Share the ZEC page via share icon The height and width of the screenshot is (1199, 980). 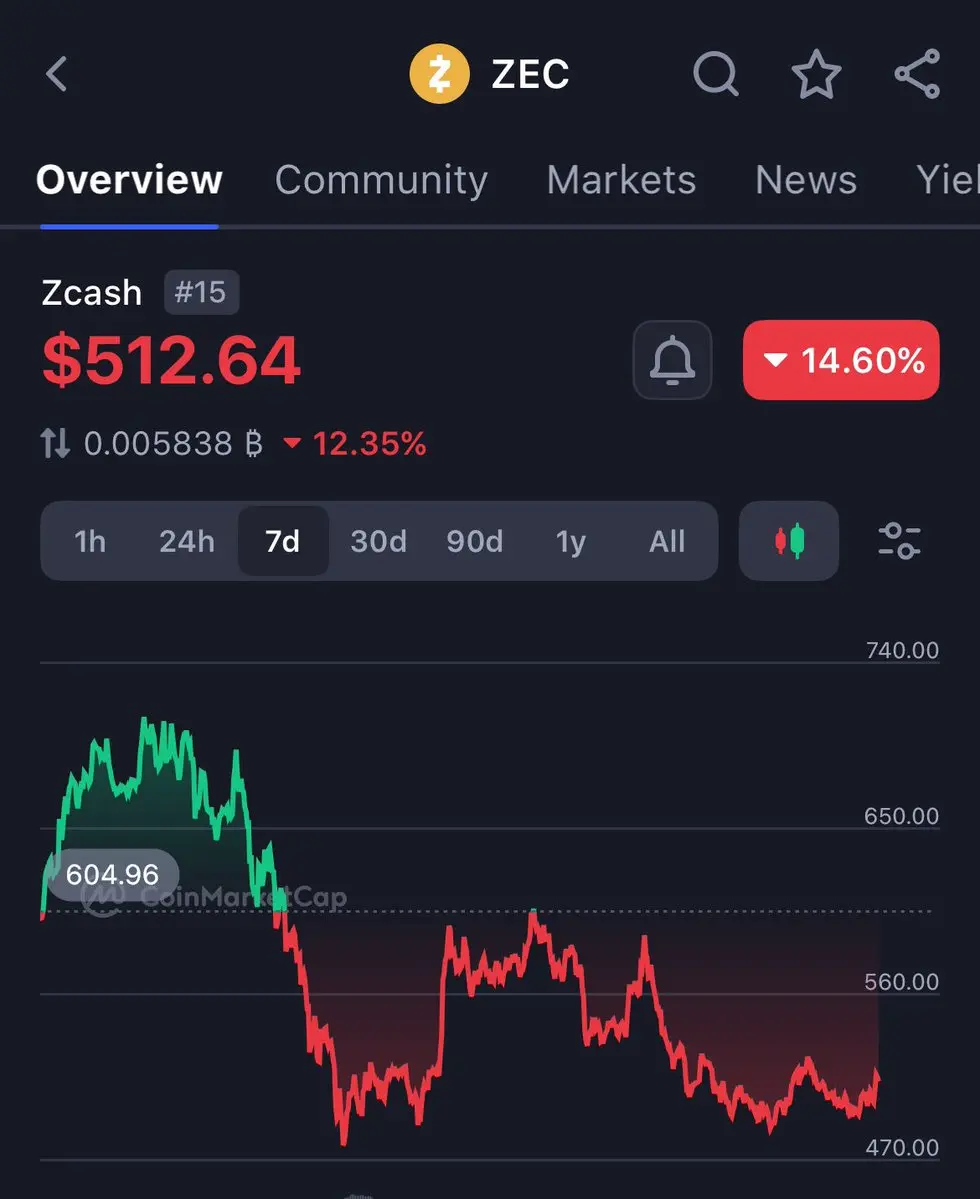pyautogui.click(x=917, y=74)
